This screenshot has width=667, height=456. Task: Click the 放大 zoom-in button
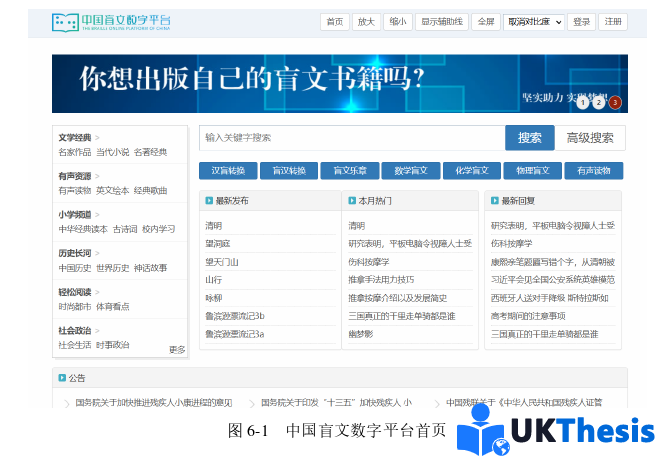click(366, 22)
